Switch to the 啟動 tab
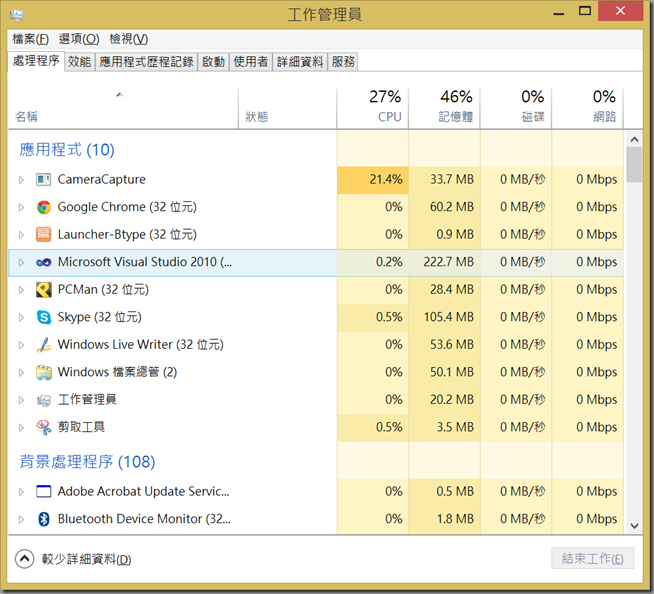The width and height of the screenshot is (654, 594). [213, 62]
